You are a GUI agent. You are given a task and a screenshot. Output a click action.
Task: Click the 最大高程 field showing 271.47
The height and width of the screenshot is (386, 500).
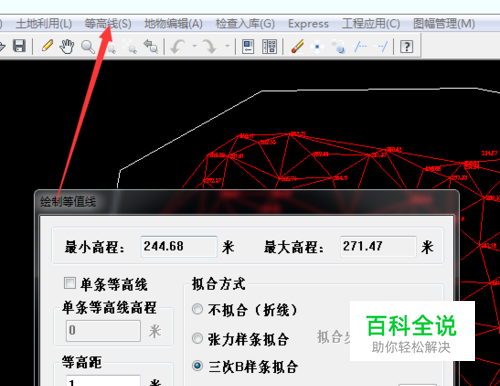378,247
